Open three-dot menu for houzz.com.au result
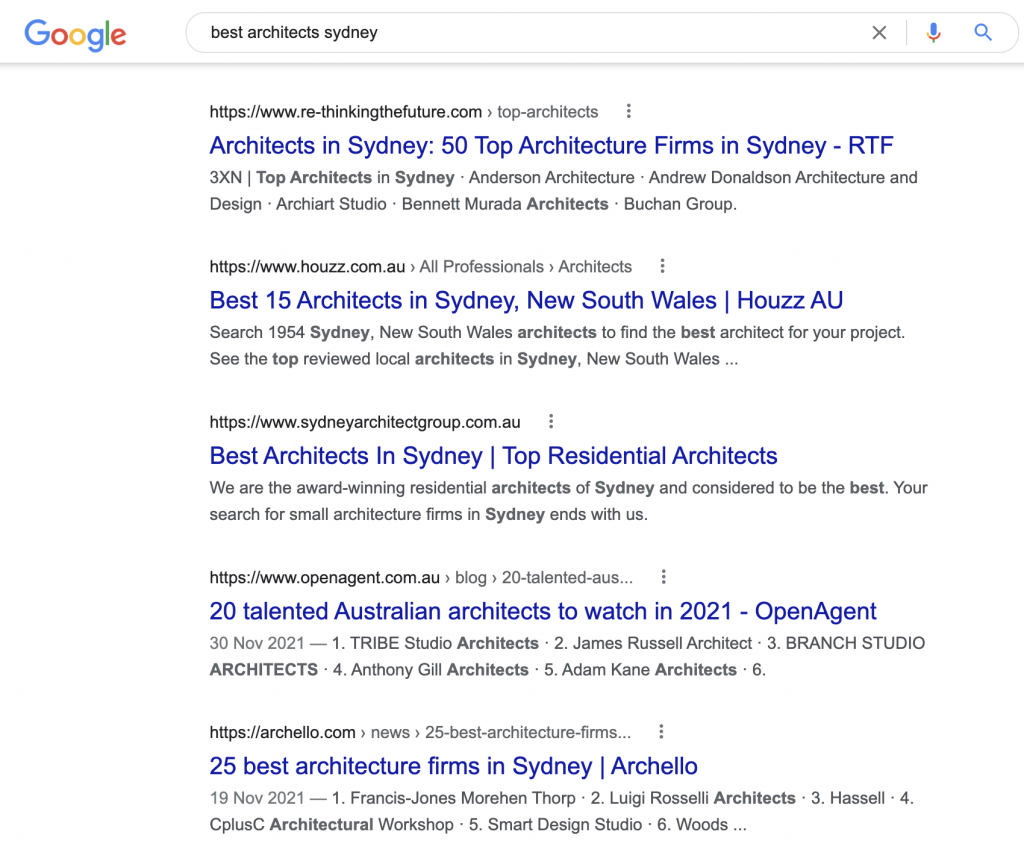This screenshot has width=1024, height=864. coord(662,266)
